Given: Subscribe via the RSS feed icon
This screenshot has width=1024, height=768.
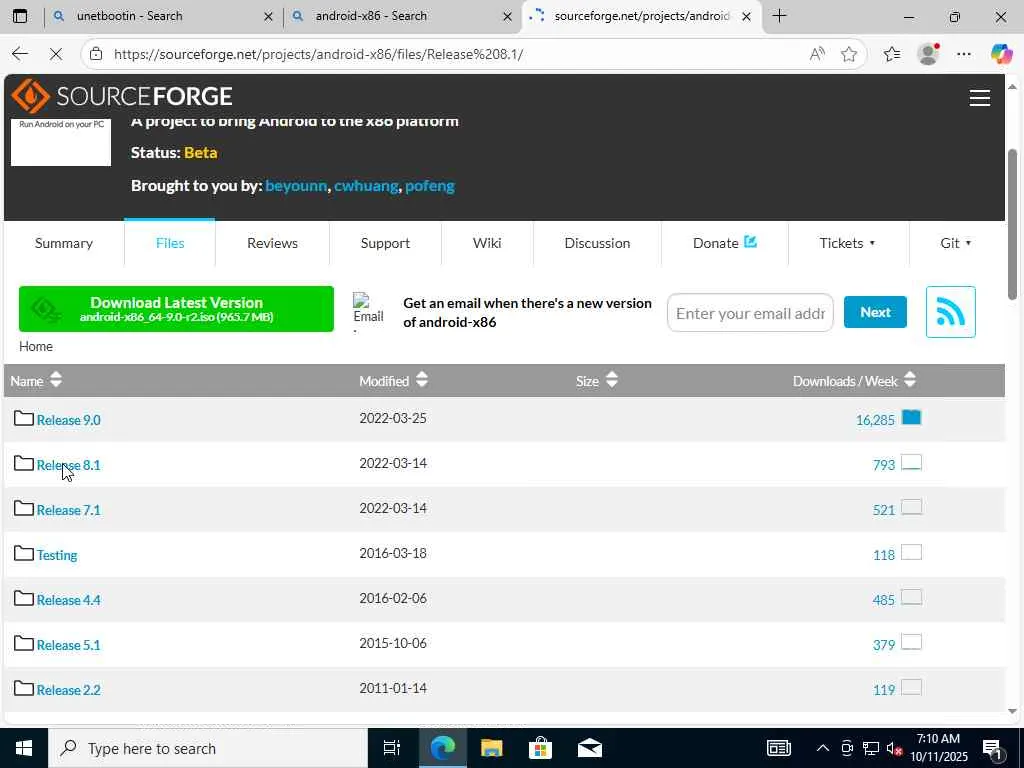Looking at the screenshot, I should coord(950,312).
